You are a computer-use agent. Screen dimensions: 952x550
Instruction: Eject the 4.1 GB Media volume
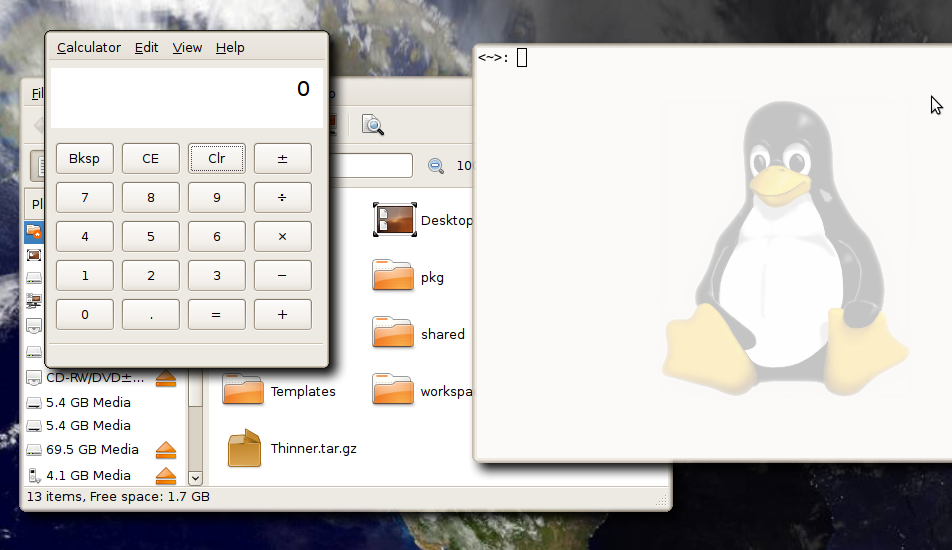click(166, 476)
